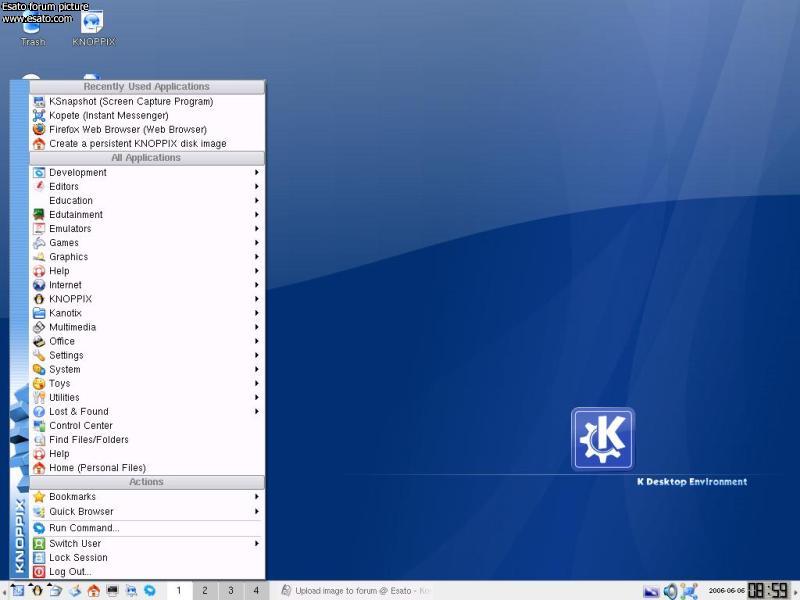
Task: Expand the Graphics submenu arrow
Action: click(x=257, y=257)
